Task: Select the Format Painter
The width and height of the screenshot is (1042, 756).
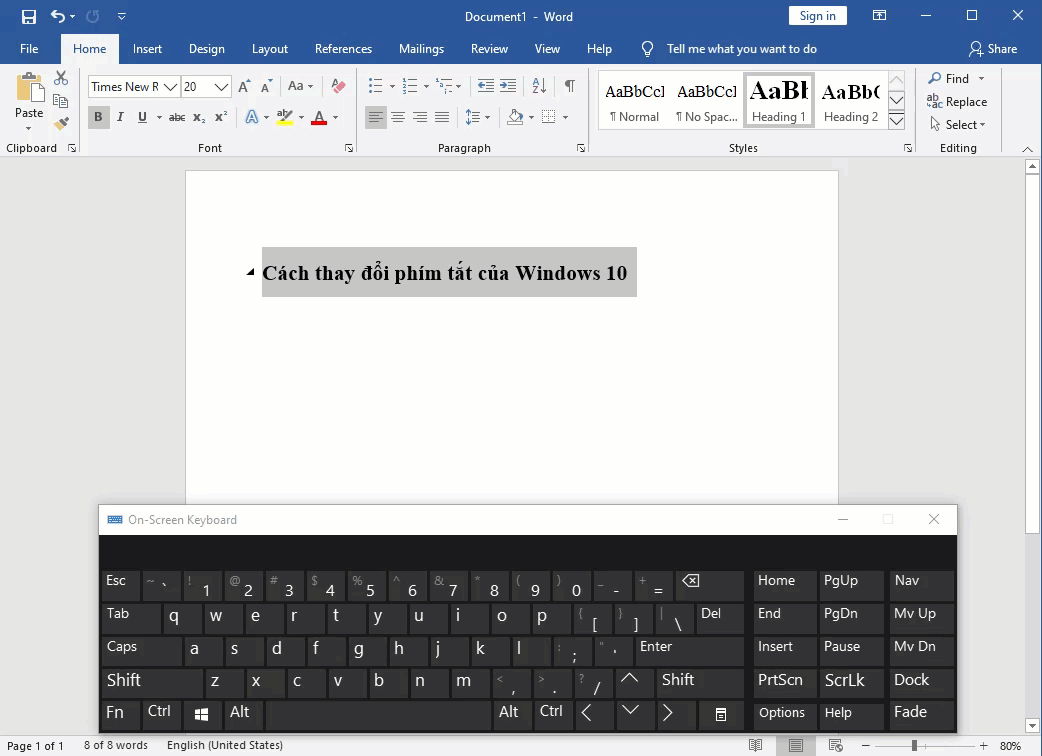Action: [60, 122]
